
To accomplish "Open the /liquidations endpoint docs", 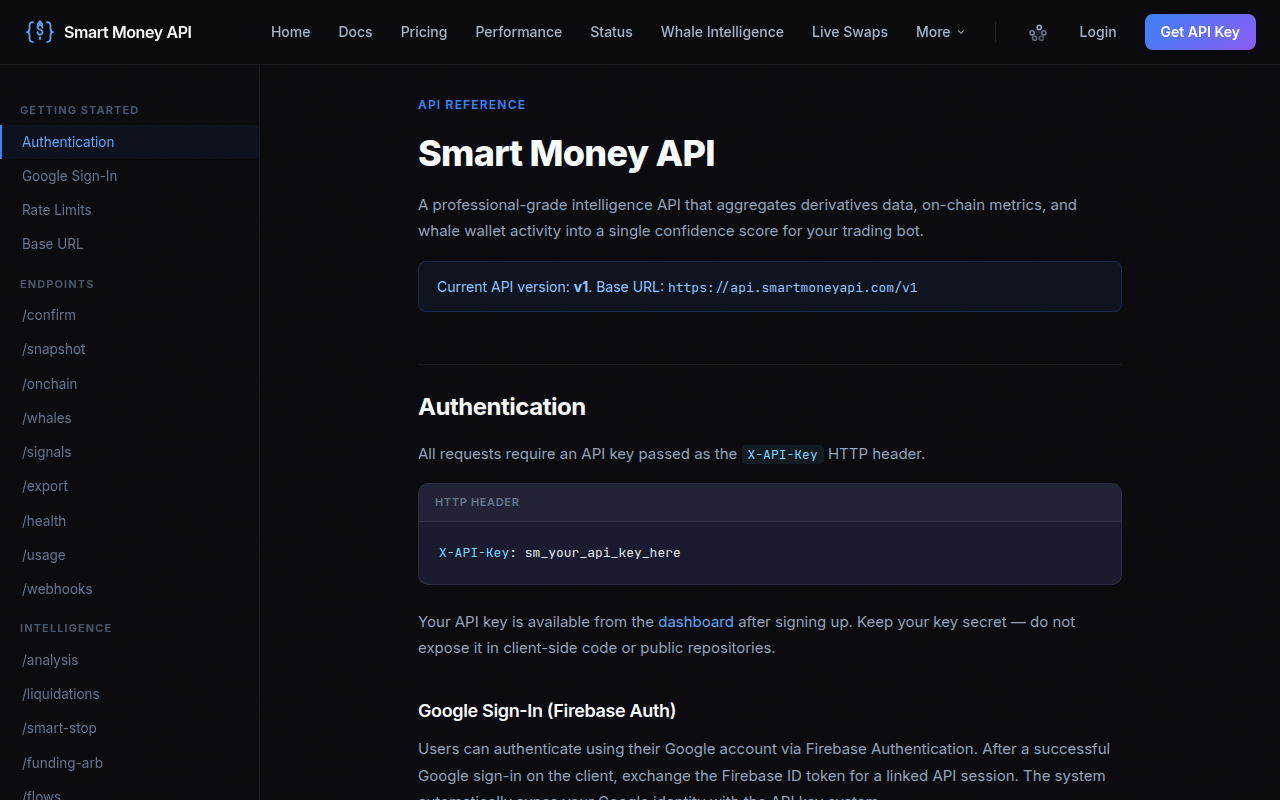I will click(130, 694).
